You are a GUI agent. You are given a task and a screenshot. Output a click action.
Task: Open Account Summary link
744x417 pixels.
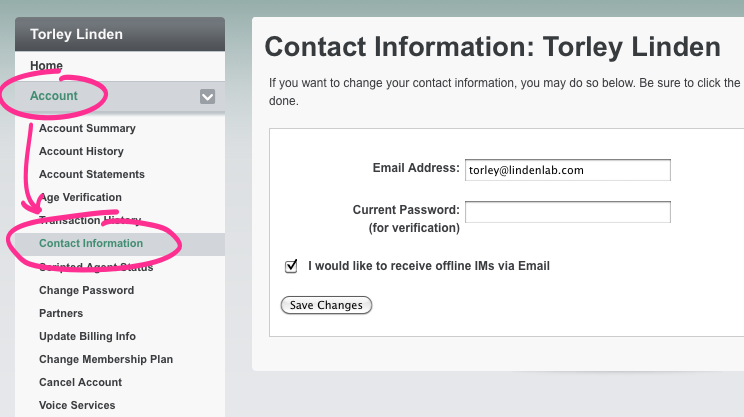pos(87,128)
